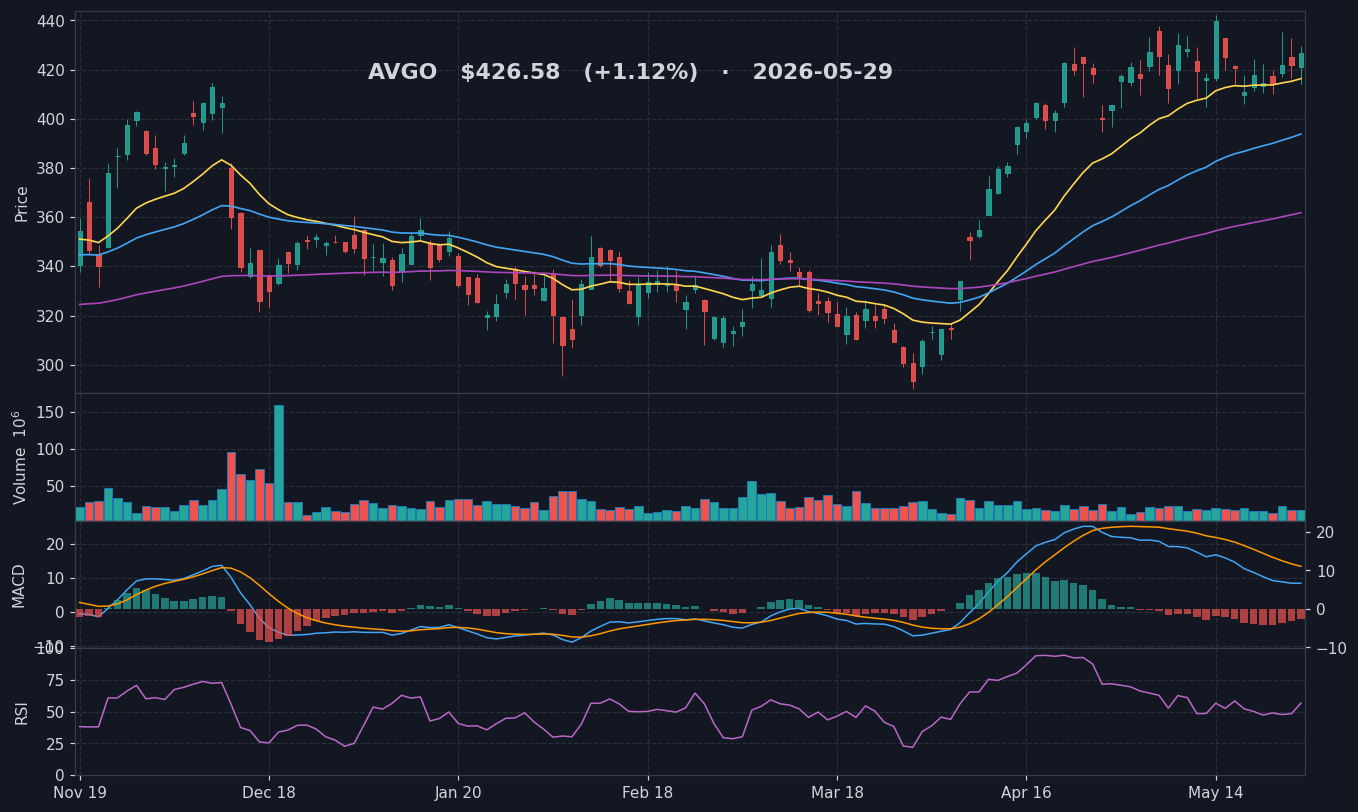This screenshot has height=812, width=1358.
Task: Click the "Nov 19" date label
Action: point(80,793)
